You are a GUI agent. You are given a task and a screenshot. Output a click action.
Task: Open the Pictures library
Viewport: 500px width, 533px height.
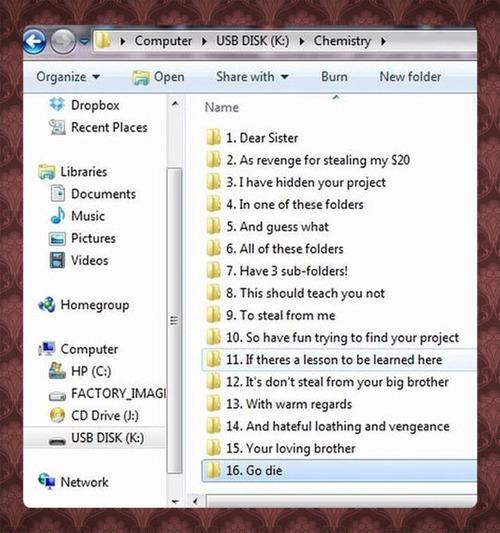coord(83,238)
